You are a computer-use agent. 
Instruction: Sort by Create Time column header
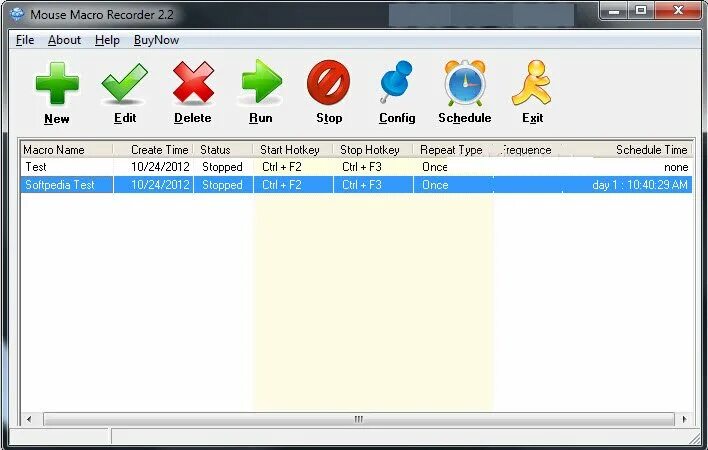[153, 149]
